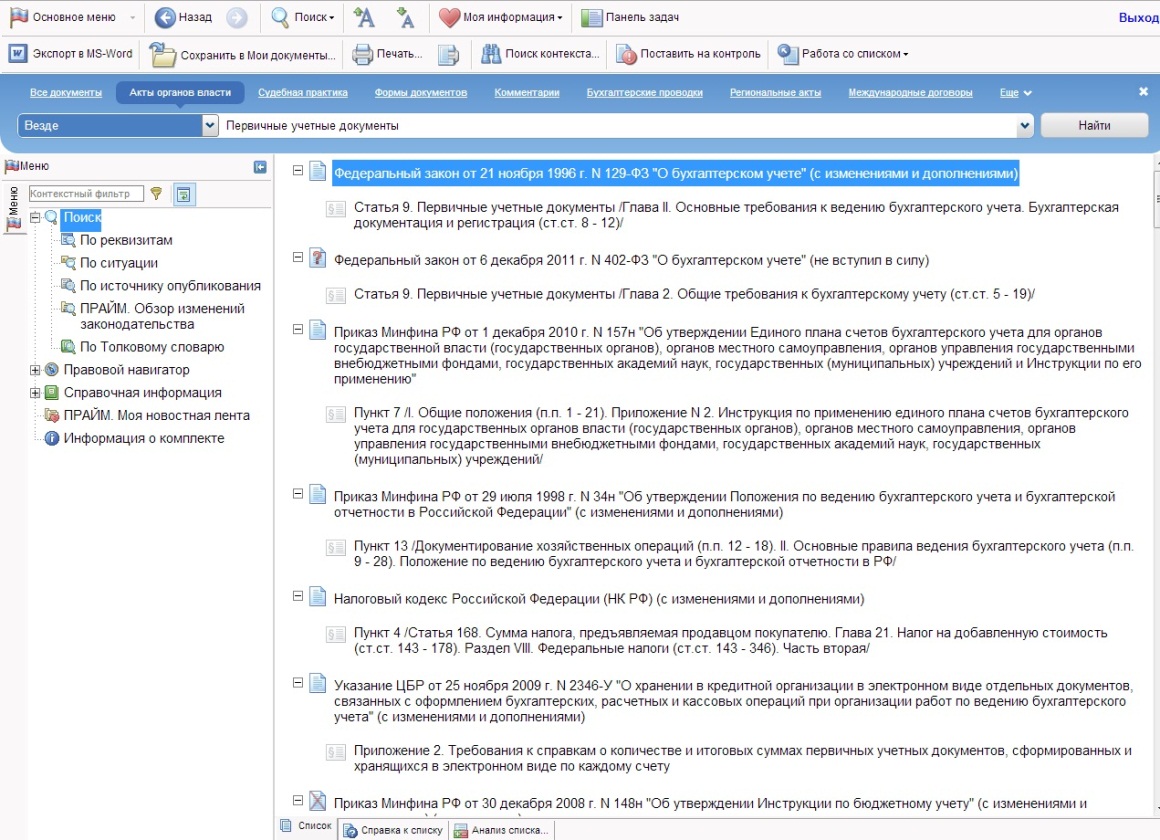
Task: Collapse the law N 129-ФЗ entry
Action: (297, 170)
